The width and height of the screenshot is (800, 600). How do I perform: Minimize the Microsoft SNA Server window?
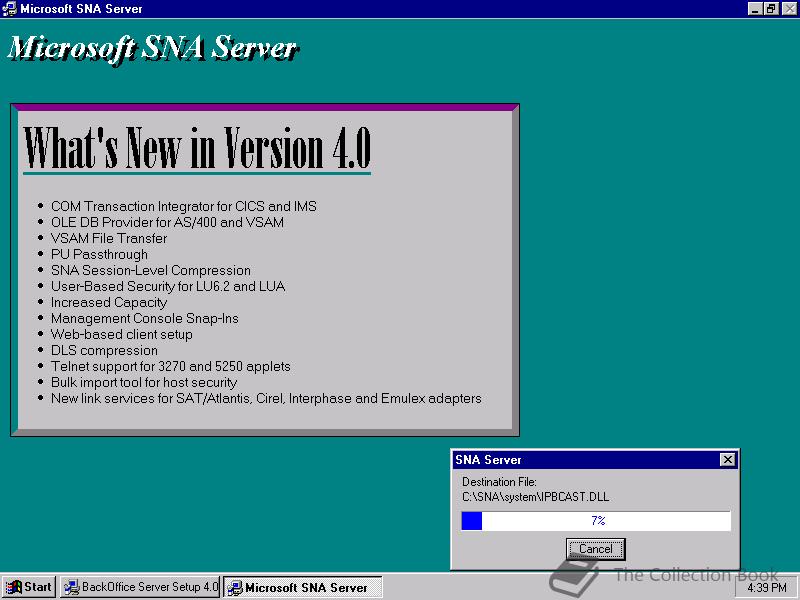(756, 9)
